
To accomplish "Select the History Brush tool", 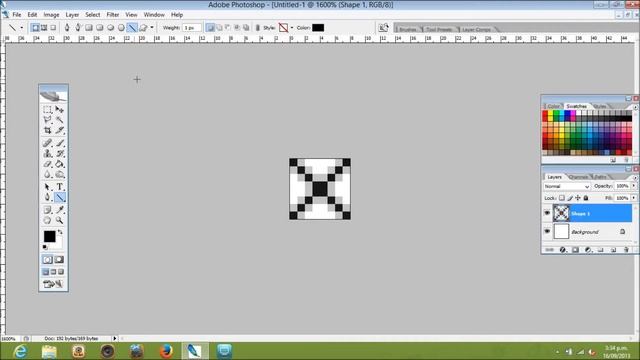I will (60, 153).
